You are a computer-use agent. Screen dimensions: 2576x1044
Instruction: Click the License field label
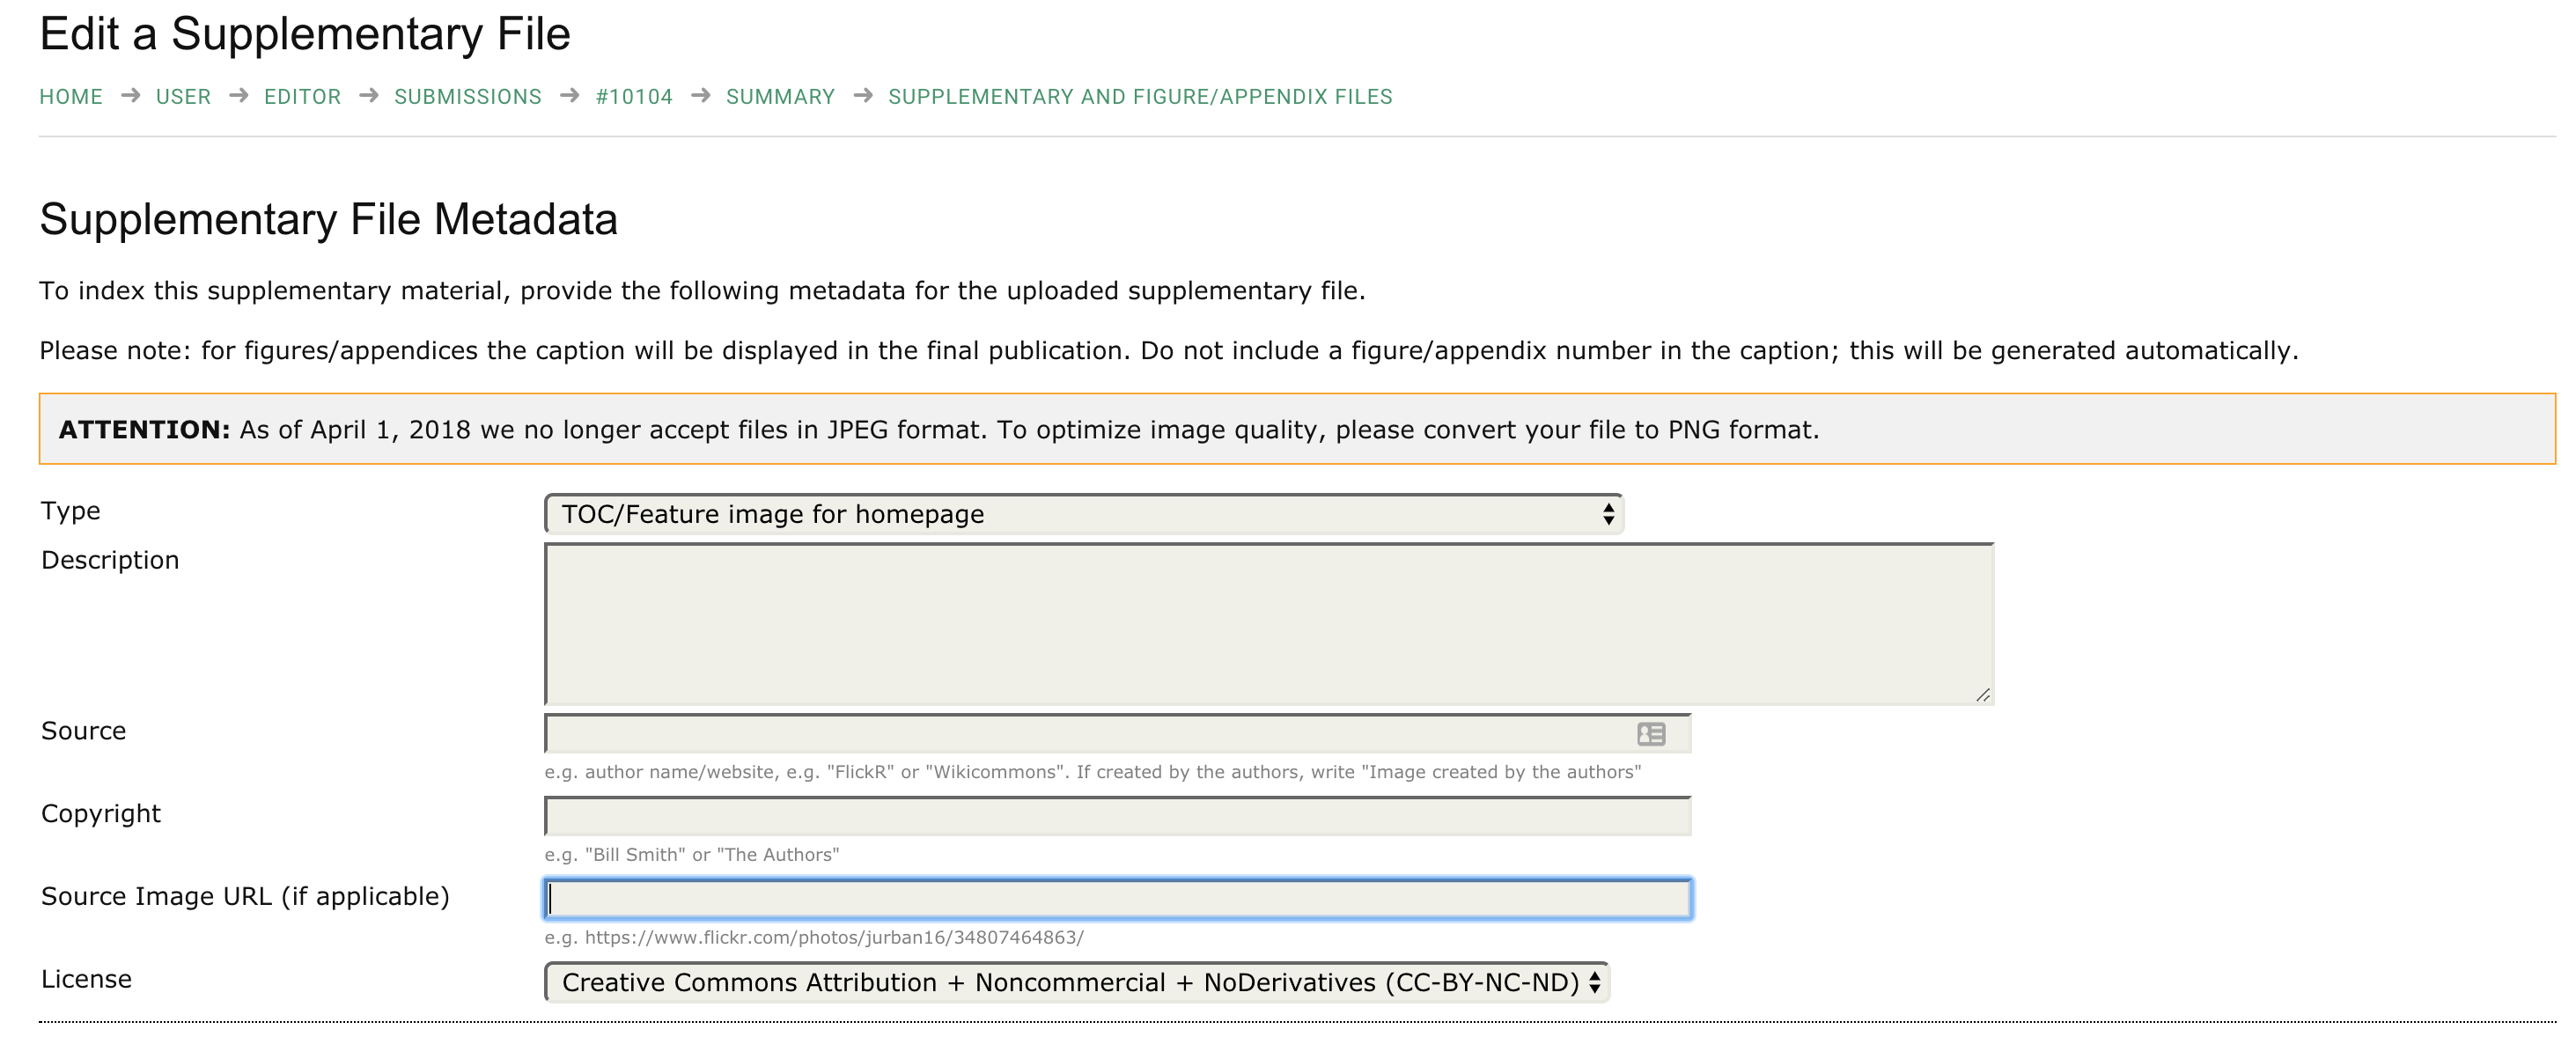pos(86,979)
